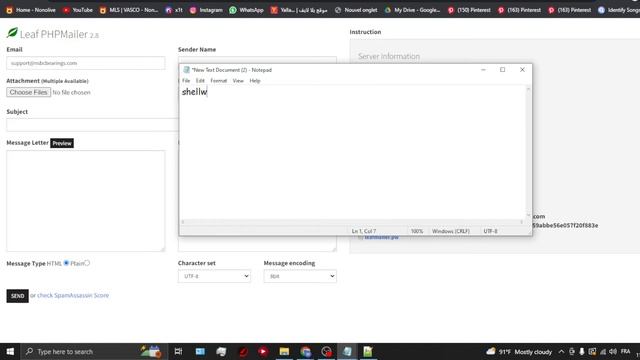Open the Notepad++ icon on taskbar
The width and height of the screenshot is (640, 360).
(x=368, y=351)
